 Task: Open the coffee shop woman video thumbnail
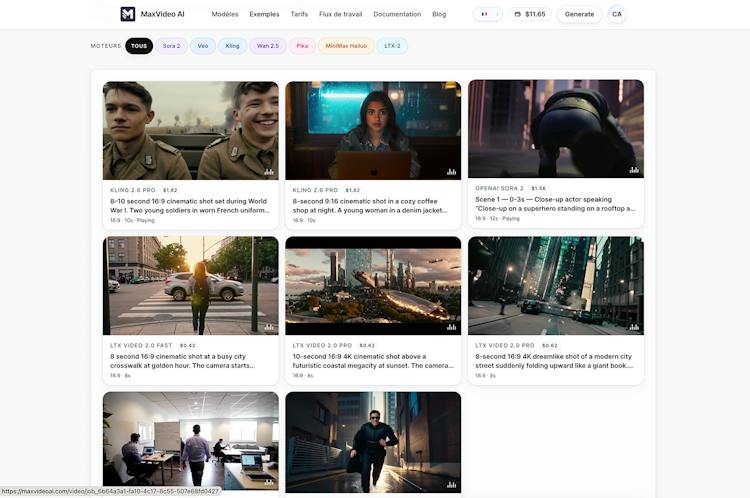373,131
